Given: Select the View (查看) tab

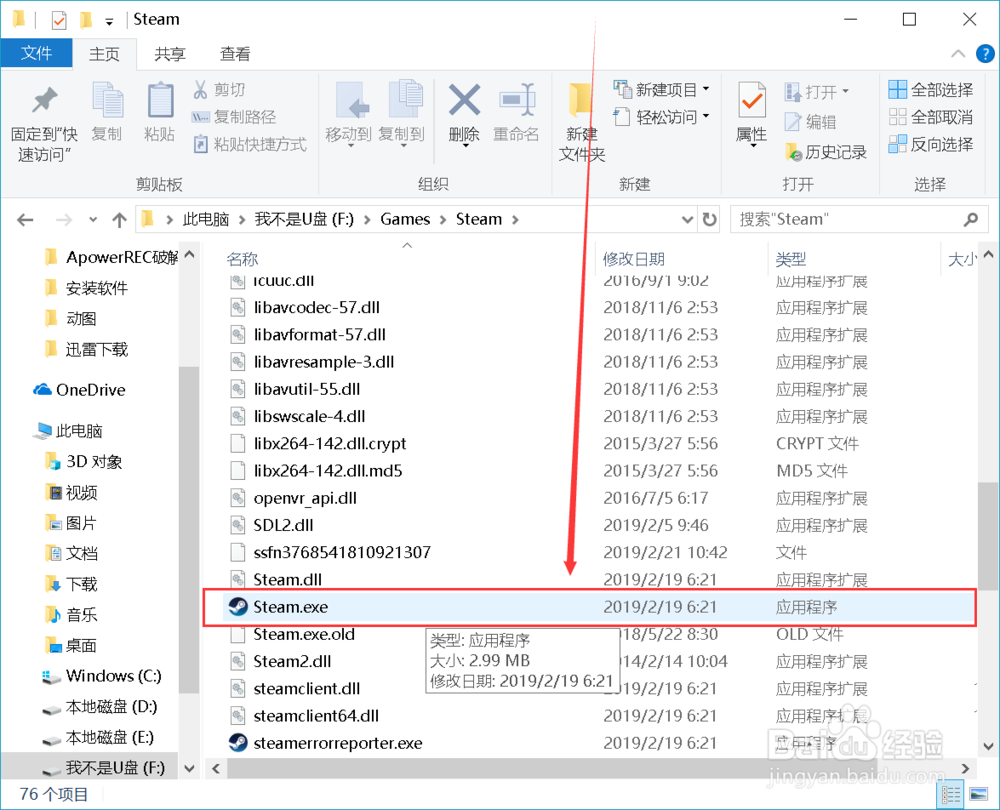Looking at the screenshot, I should pyautogui.click(x=235, y=54).
